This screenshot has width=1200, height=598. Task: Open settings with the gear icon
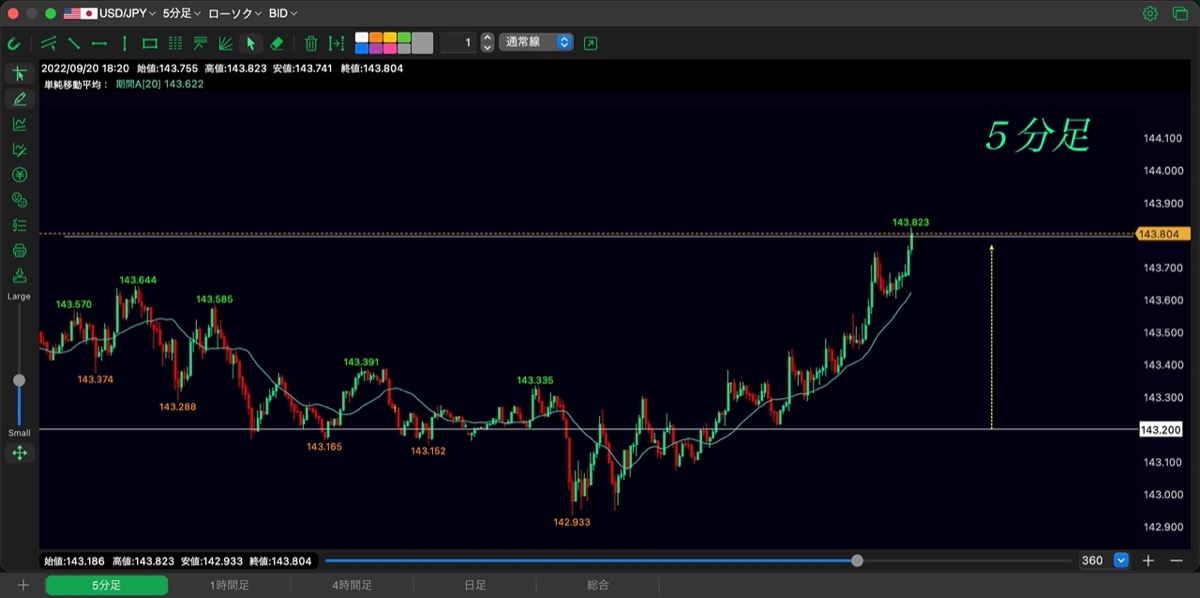(1150, 14)
